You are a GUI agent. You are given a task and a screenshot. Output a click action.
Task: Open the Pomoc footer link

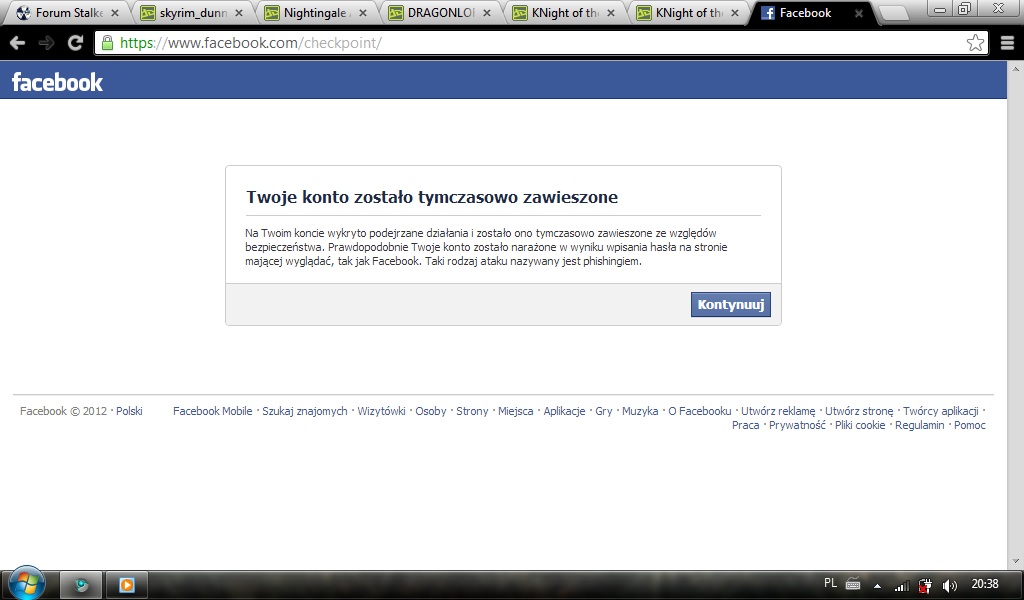(x=970, y=426)
